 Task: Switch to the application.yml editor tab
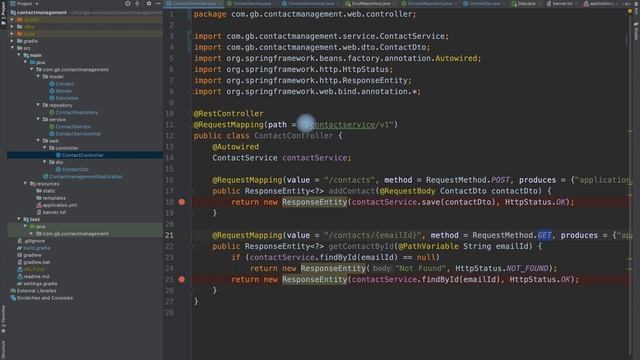point(600,3)
